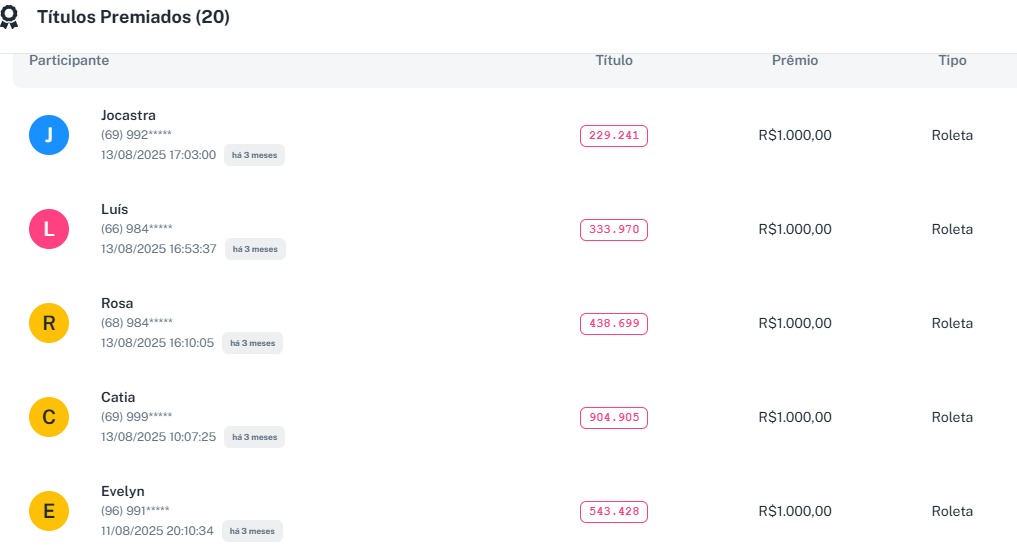
Task: Select title badge 904.905
Action: tap(614, 418)
